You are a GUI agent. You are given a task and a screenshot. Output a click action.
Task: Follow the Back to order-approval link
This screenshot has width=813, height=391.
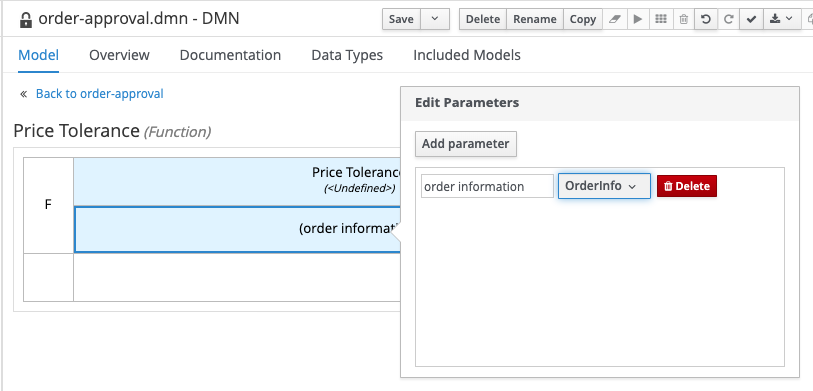pos(100,94)
